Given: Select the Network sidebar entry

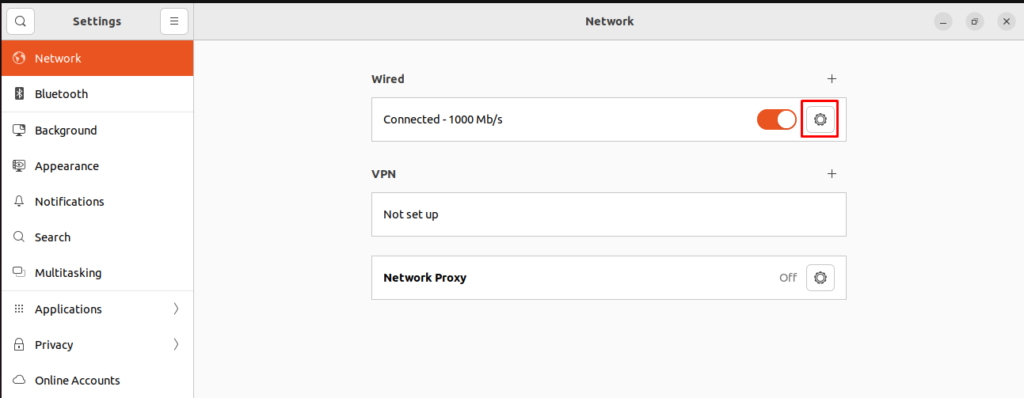Looking at the screenshot, I should click(97, 58).
